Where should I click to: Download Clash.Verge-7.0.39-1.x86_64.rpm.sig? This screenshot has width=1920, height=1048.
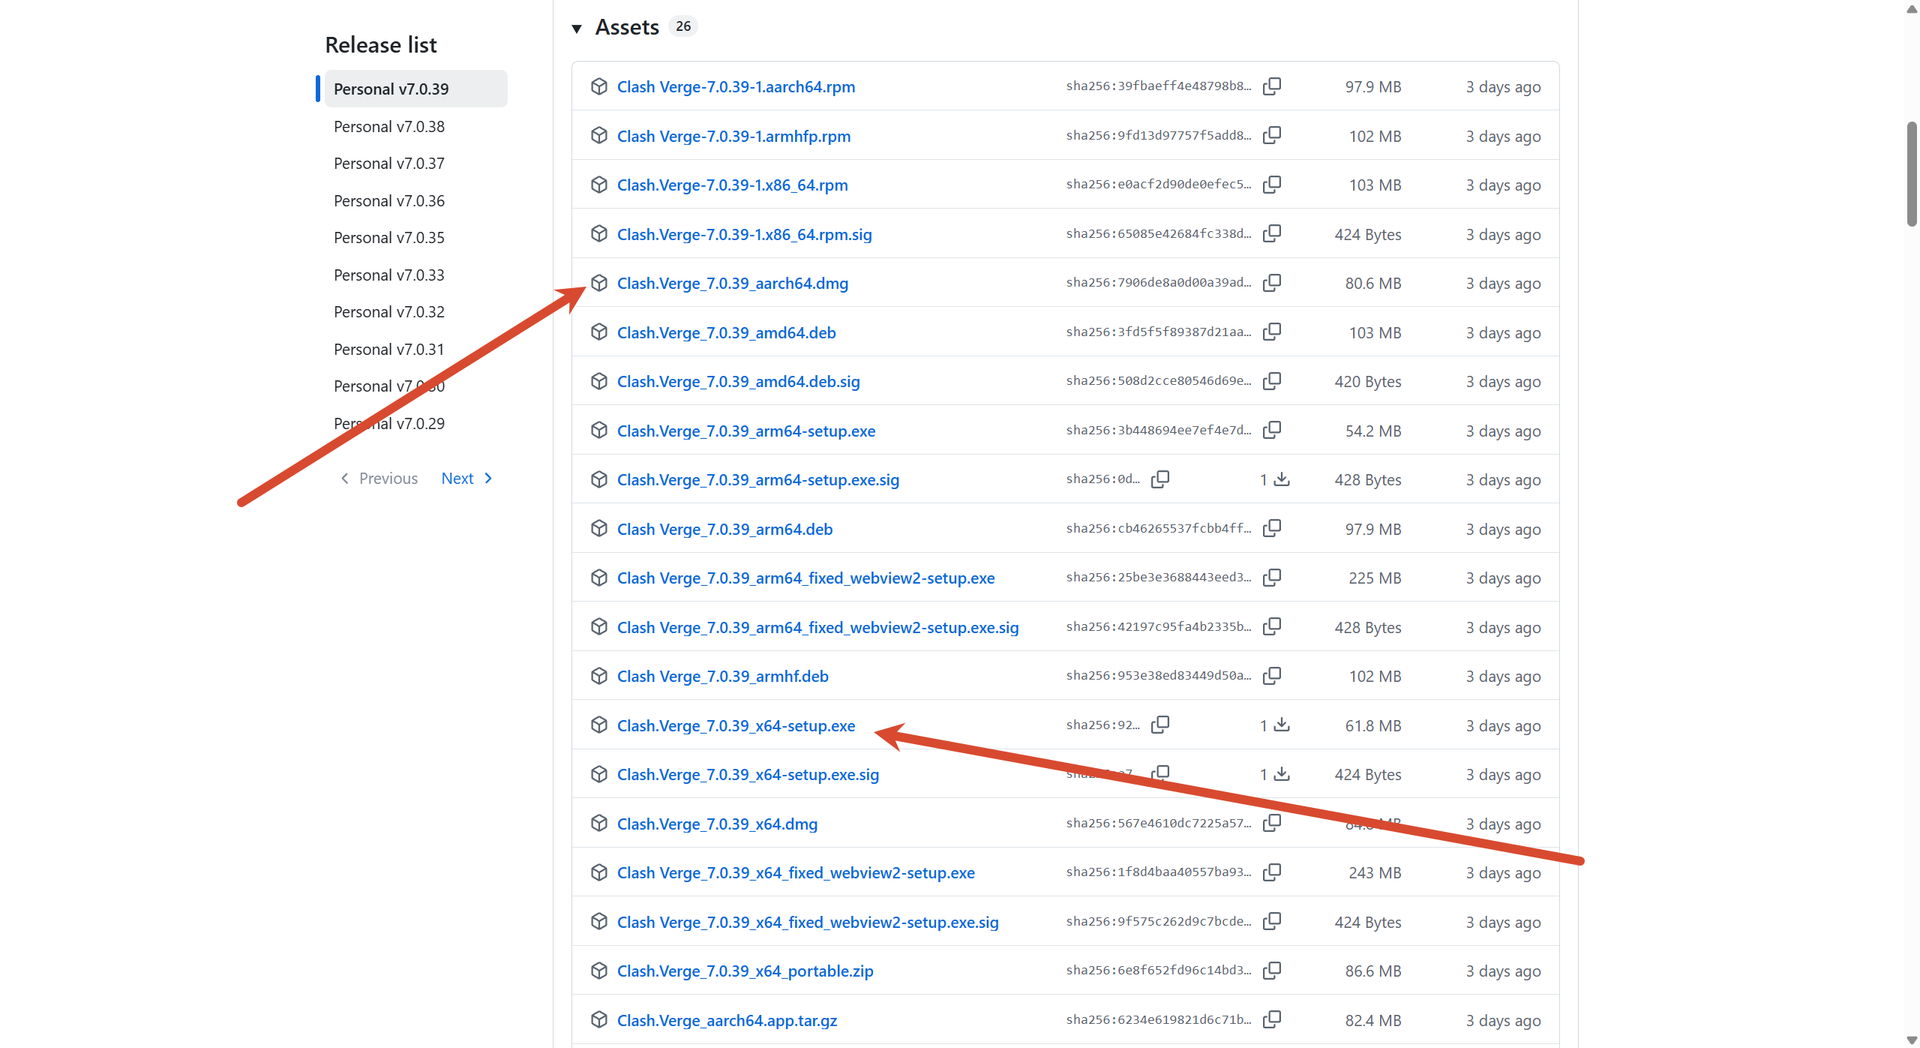pyautogui.click(x=744, y=234)
